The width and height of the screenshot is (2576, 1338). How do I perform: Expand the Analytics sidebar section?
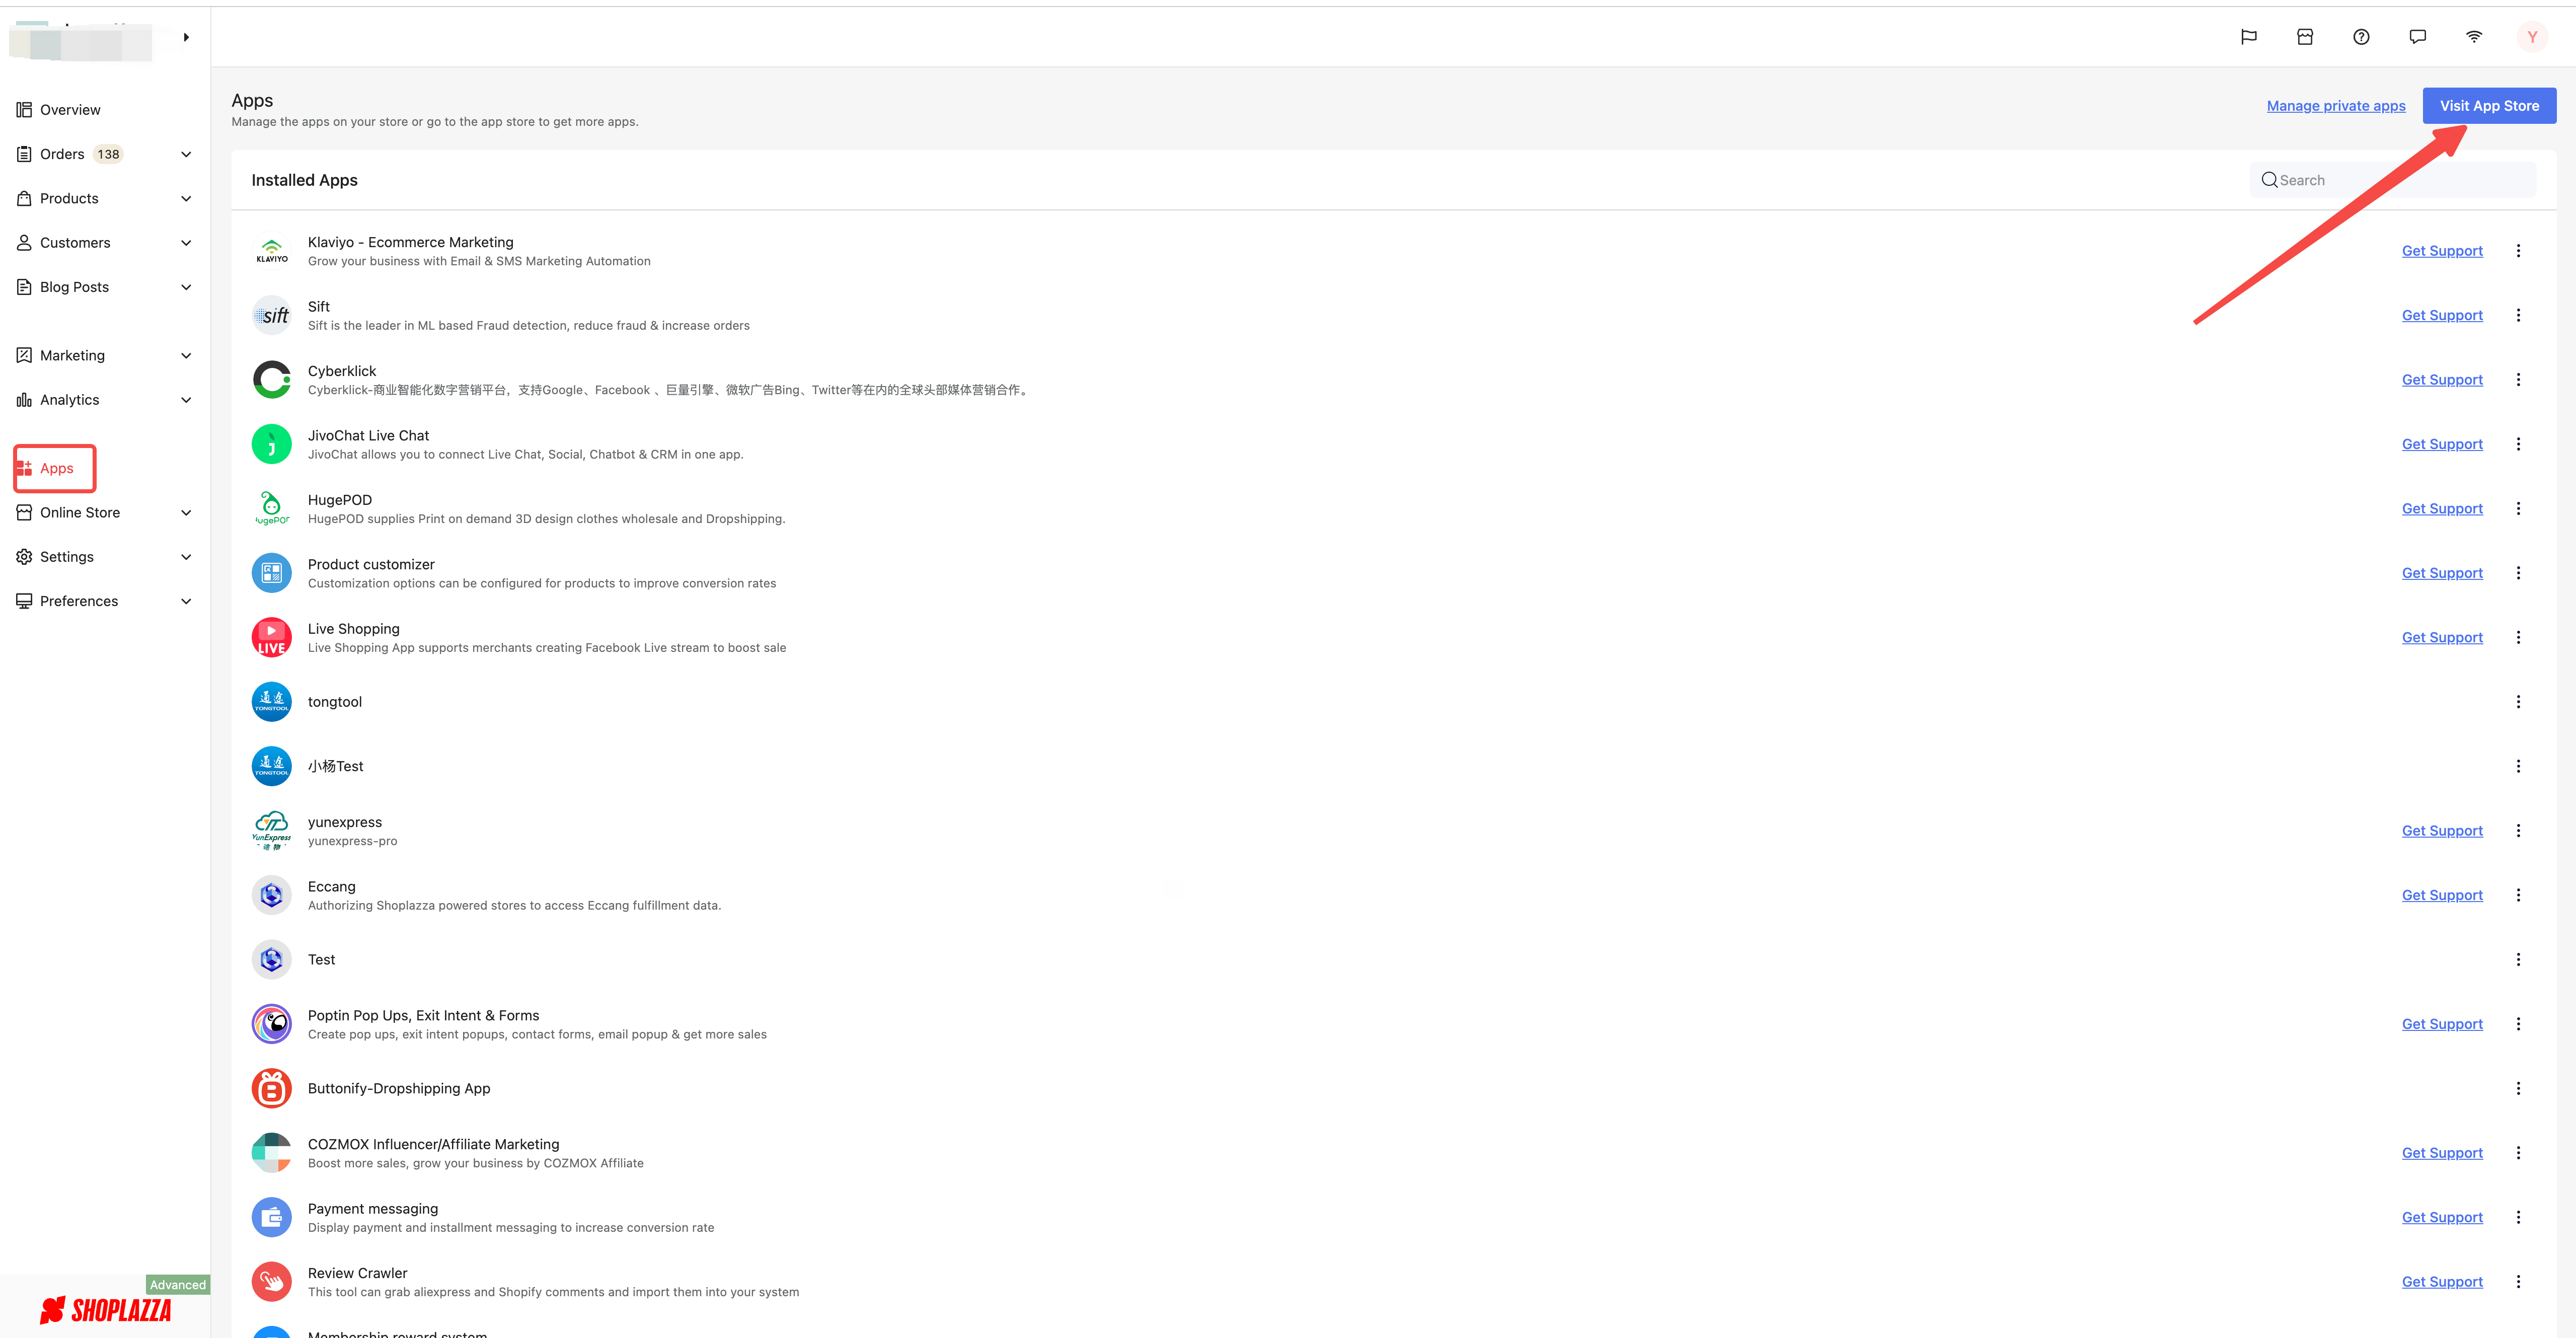click(186, 400)
